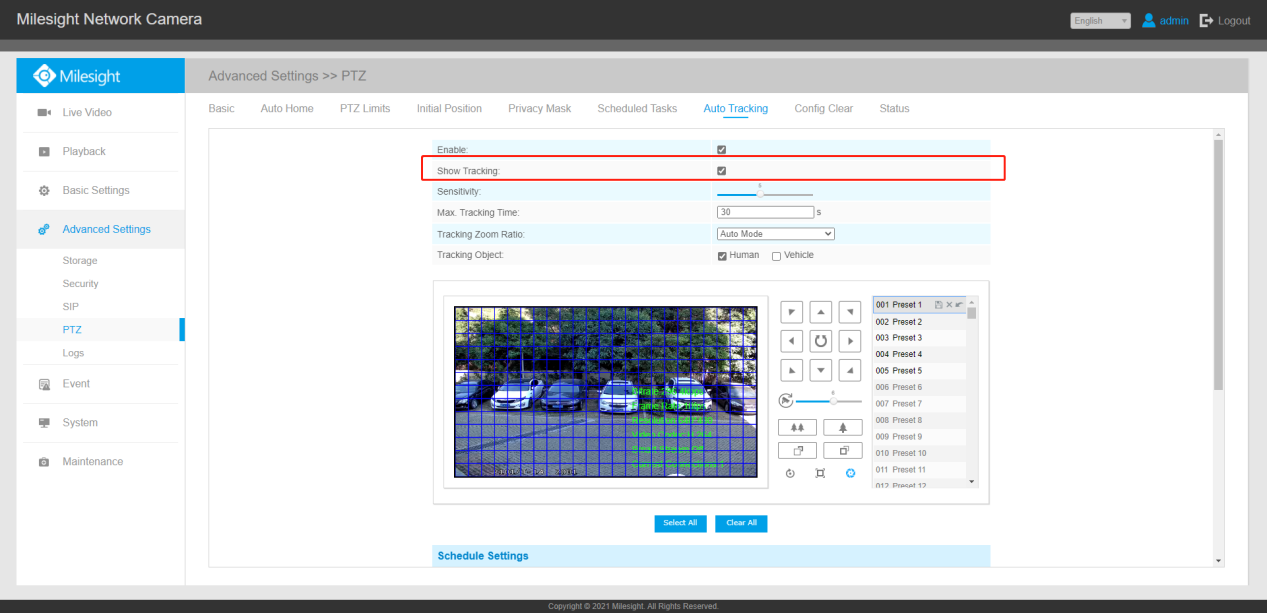The image size is (1267, 613).
Task: Pan camera down-left with PTZ arrow
Action: coord(791,370)
